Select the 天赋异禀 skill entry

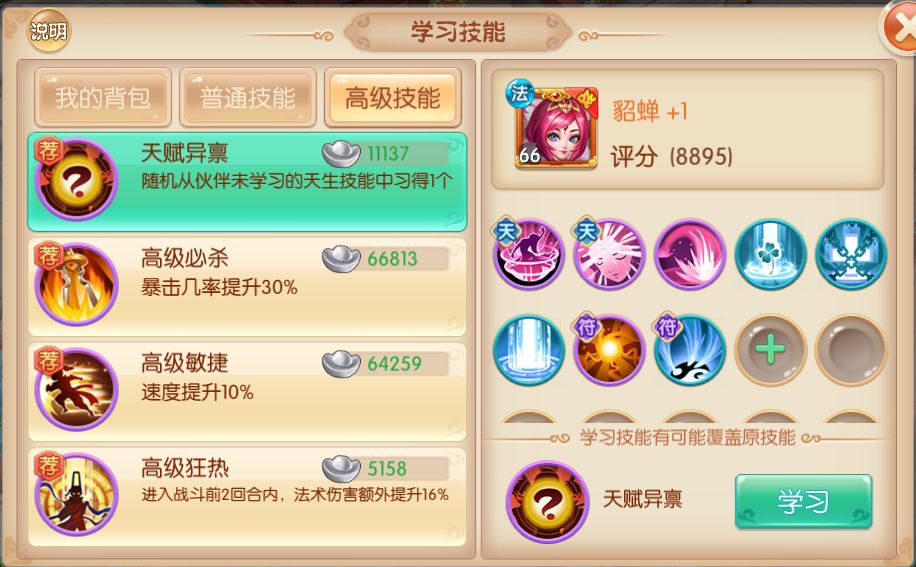click(247, 182)
